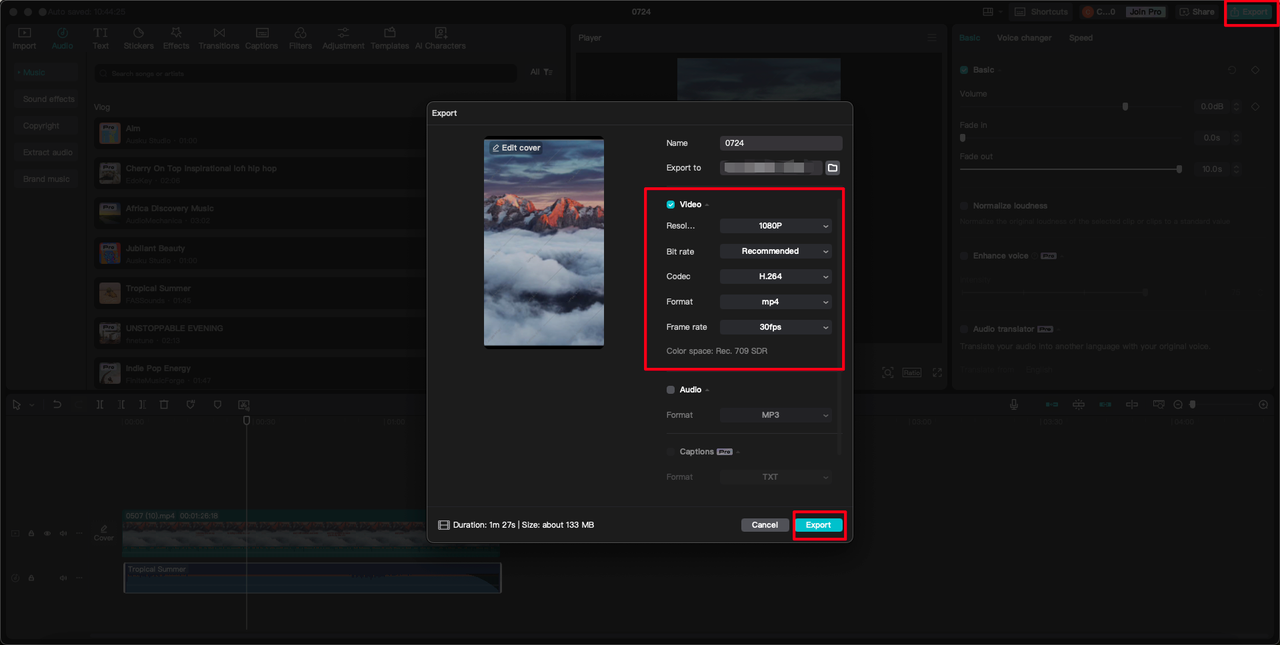Open the Captions tab in top toolbar
Viewport: 1280px width, 645px height.
point(261,39)
